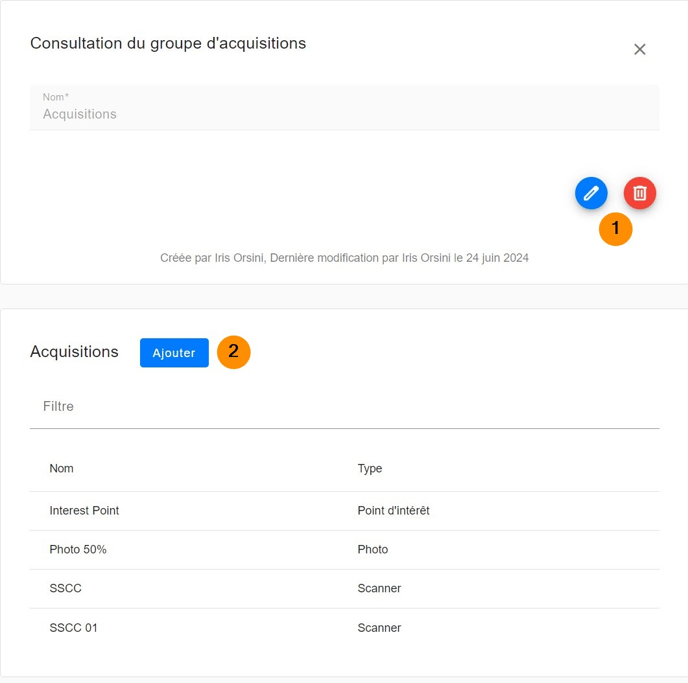Click the orange number 1 badge
The image size is (688, 683).
tap(615, 229)
